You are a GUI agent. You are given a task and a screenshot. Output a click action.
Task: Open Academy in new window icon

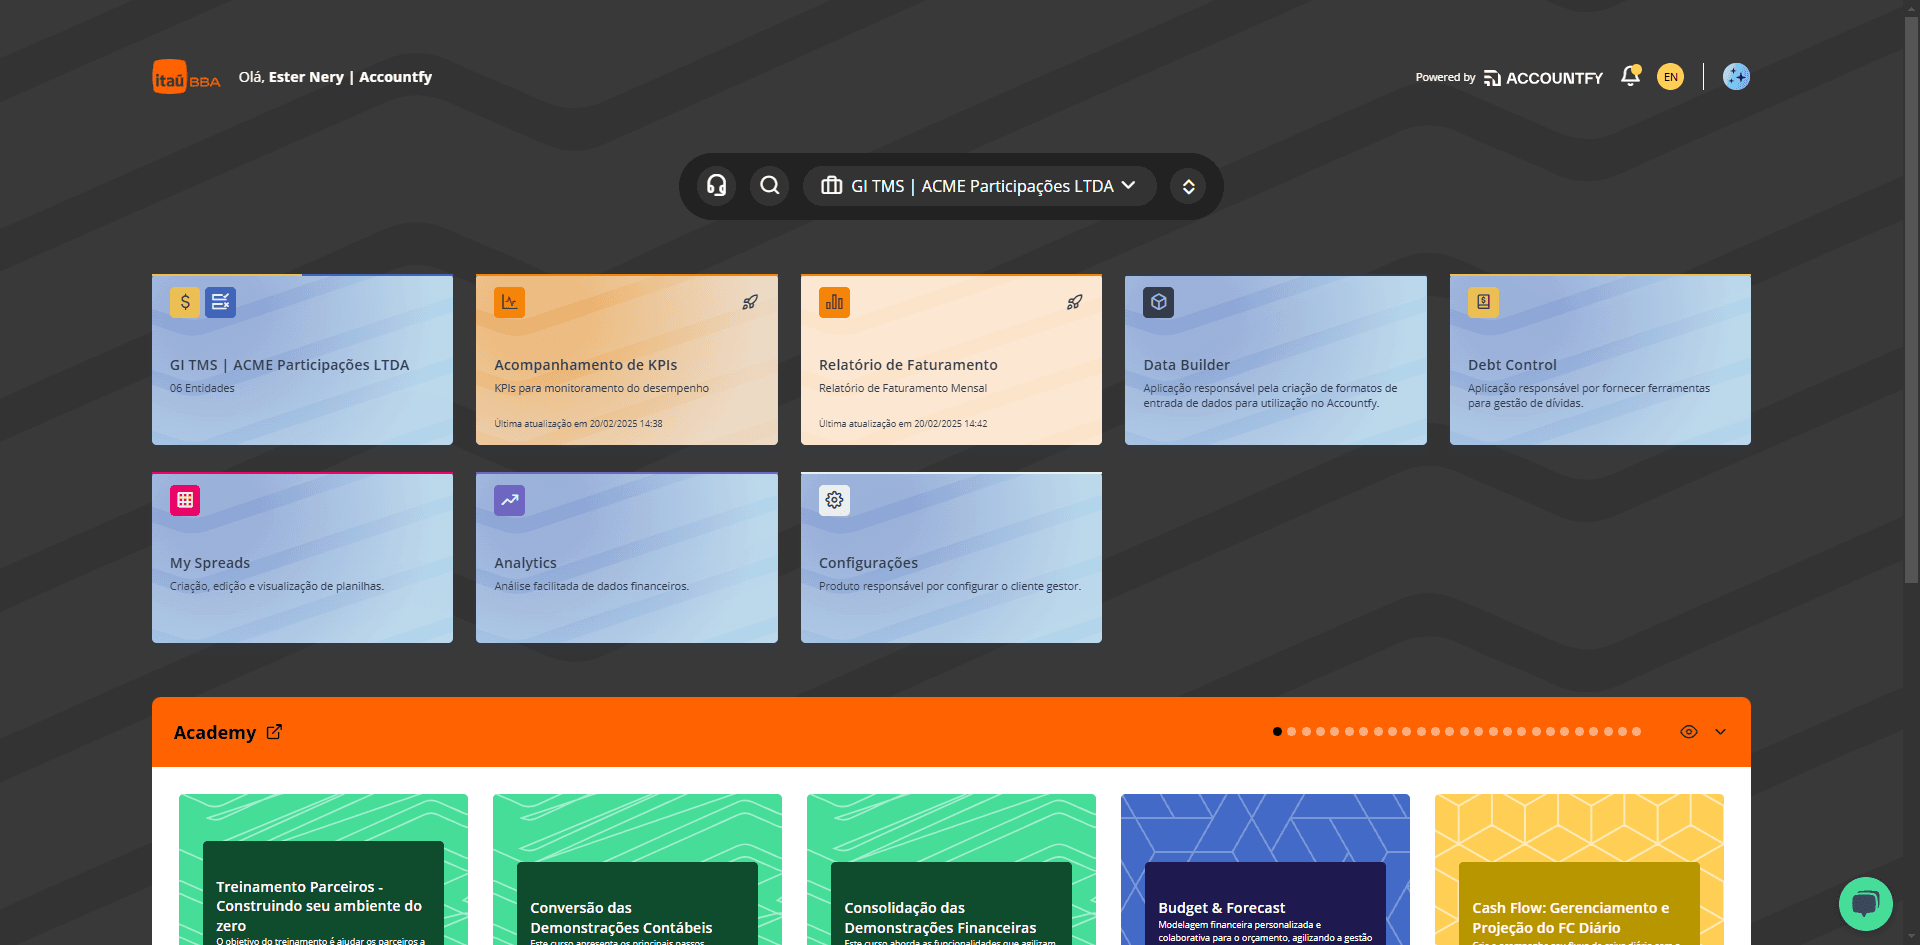[274, 732]
